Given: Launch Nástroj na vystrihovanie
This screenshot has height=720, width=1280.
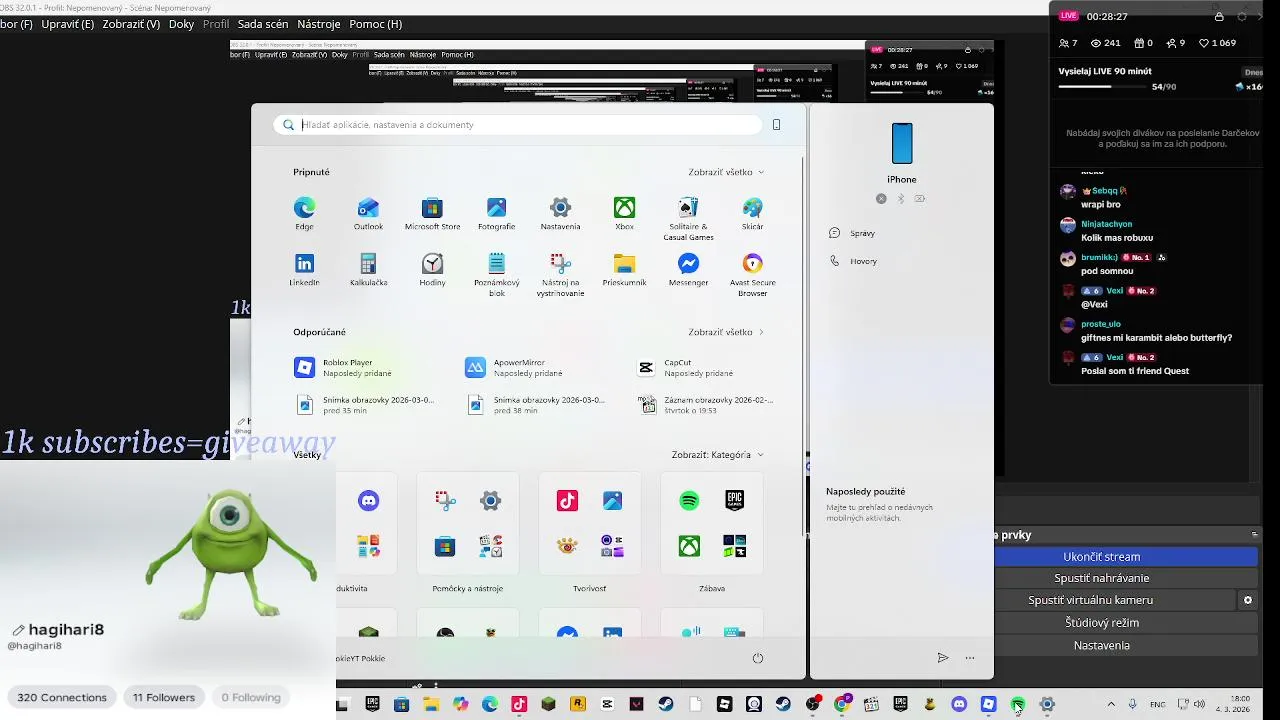Looking at the screenshot, I should (560, 274).
